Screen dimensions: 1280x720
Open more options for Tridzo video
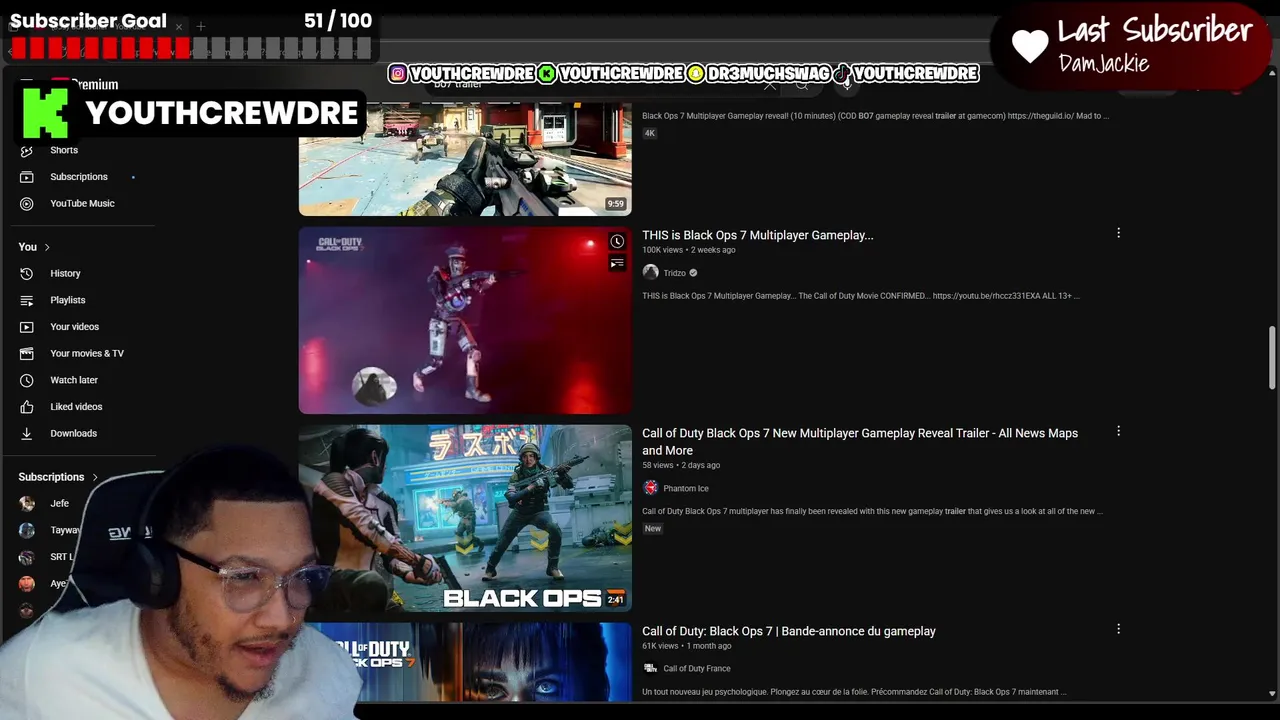pyautogui.click(x=1118, y=233)
